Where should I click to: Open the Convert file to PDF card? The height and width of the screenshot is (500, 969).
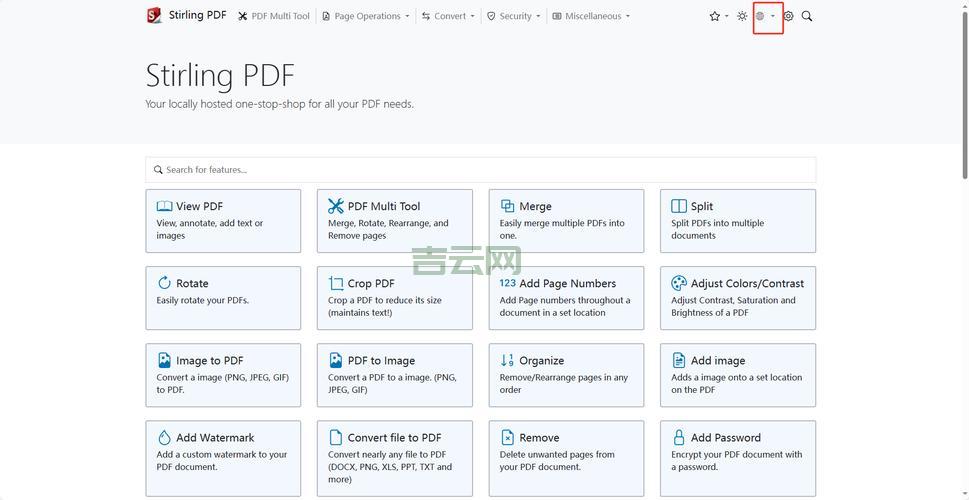pos(394,458)
